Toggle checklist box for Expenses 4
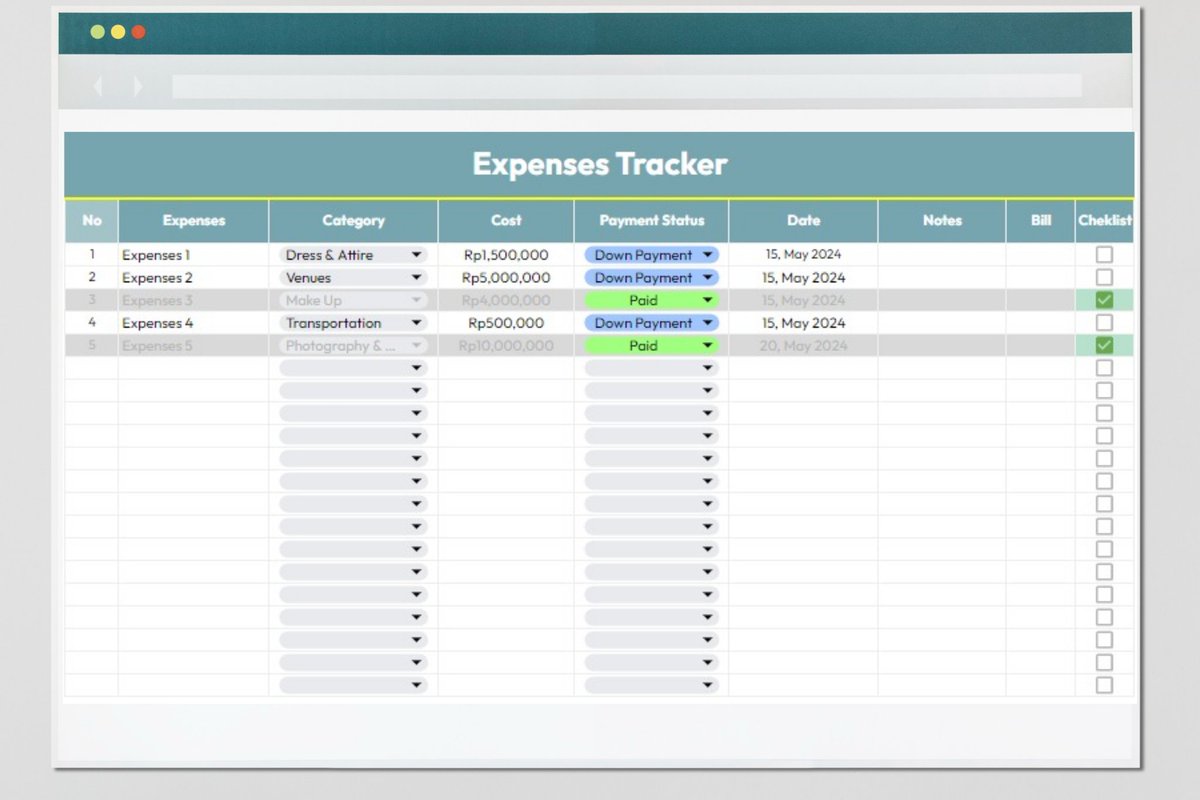The height and width of the screenshot is (800, 1200). 1104,323
